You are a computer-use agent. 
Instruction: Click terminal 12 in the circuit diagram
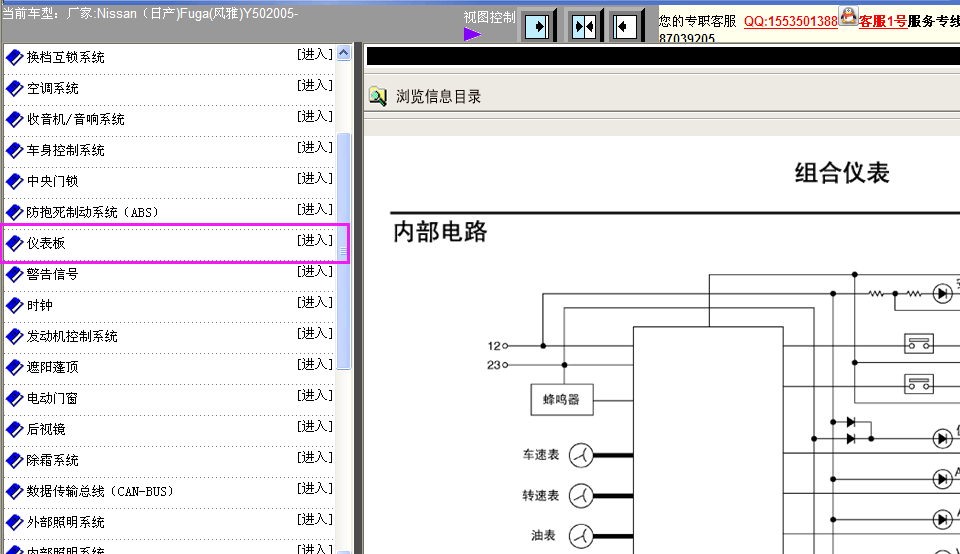coord(497,346)
